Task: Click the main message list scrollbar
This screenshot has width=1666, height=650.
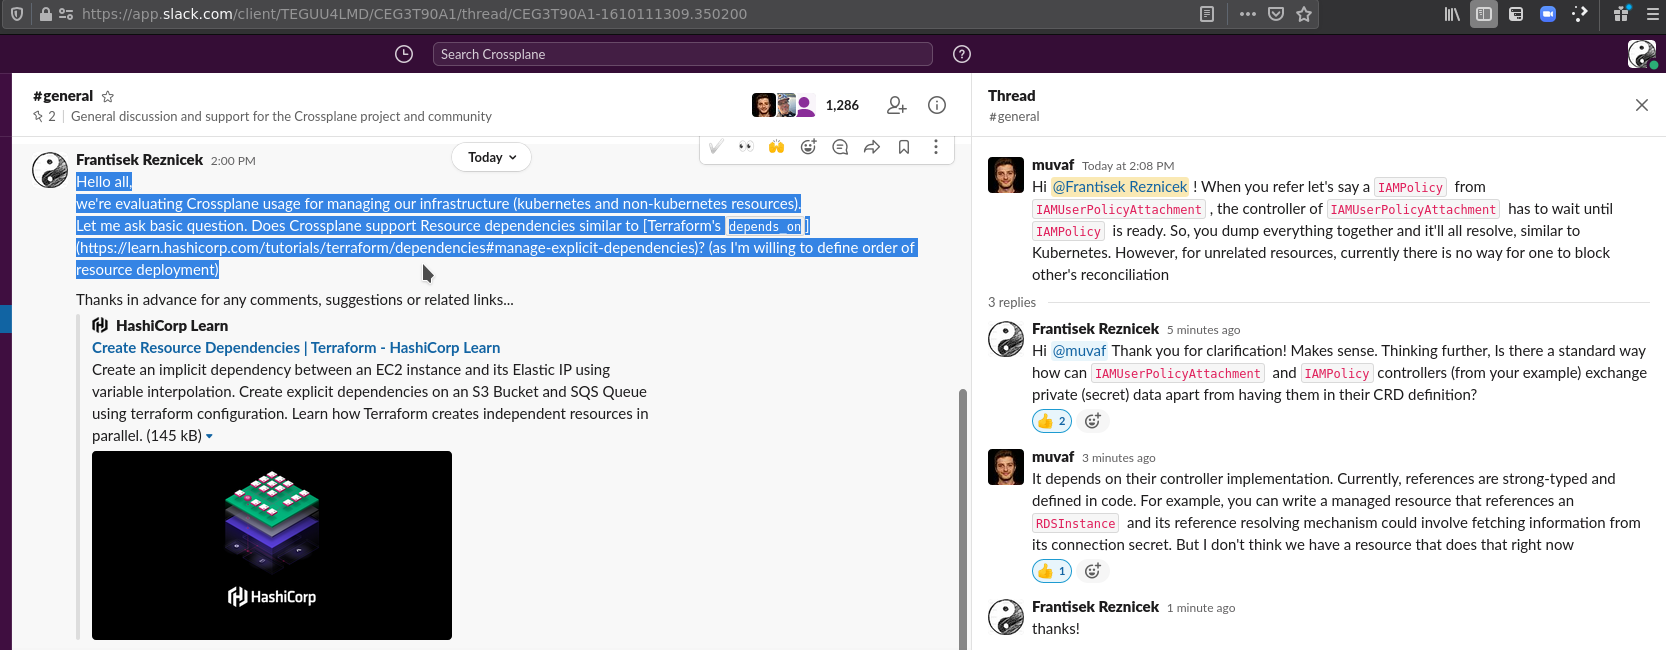Action: [x=963, y=520]
